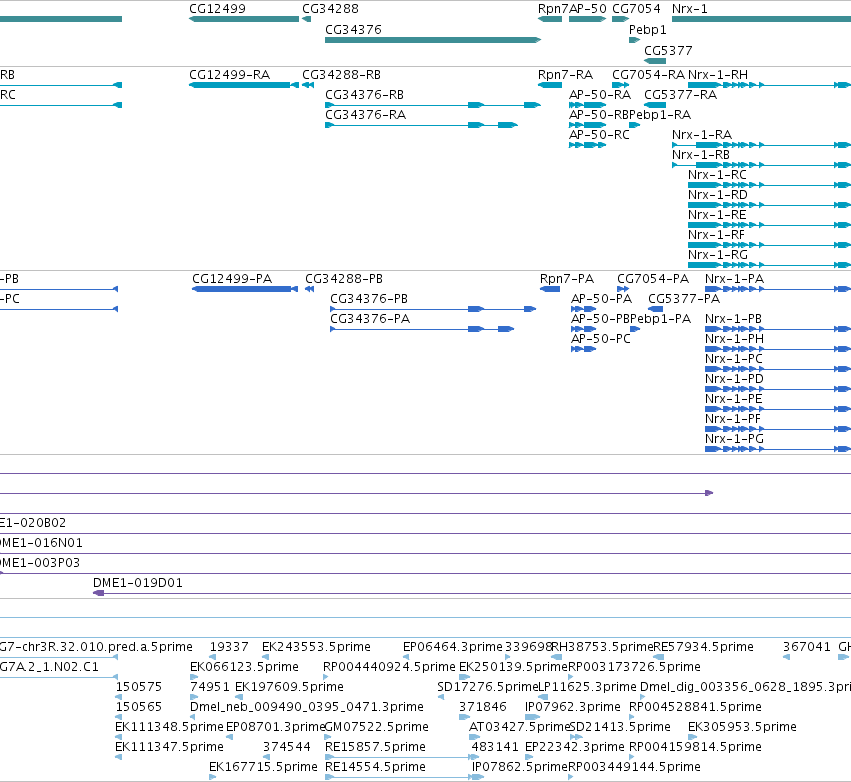Select the Nrx-1-PD protein label
Viewport: 851px width, 782px height.
(734, 379)
